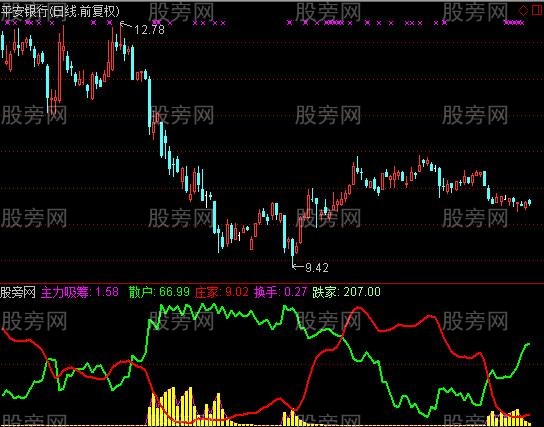
Task: Click the low price label 9.42
Action: click(x=317, y=267)
